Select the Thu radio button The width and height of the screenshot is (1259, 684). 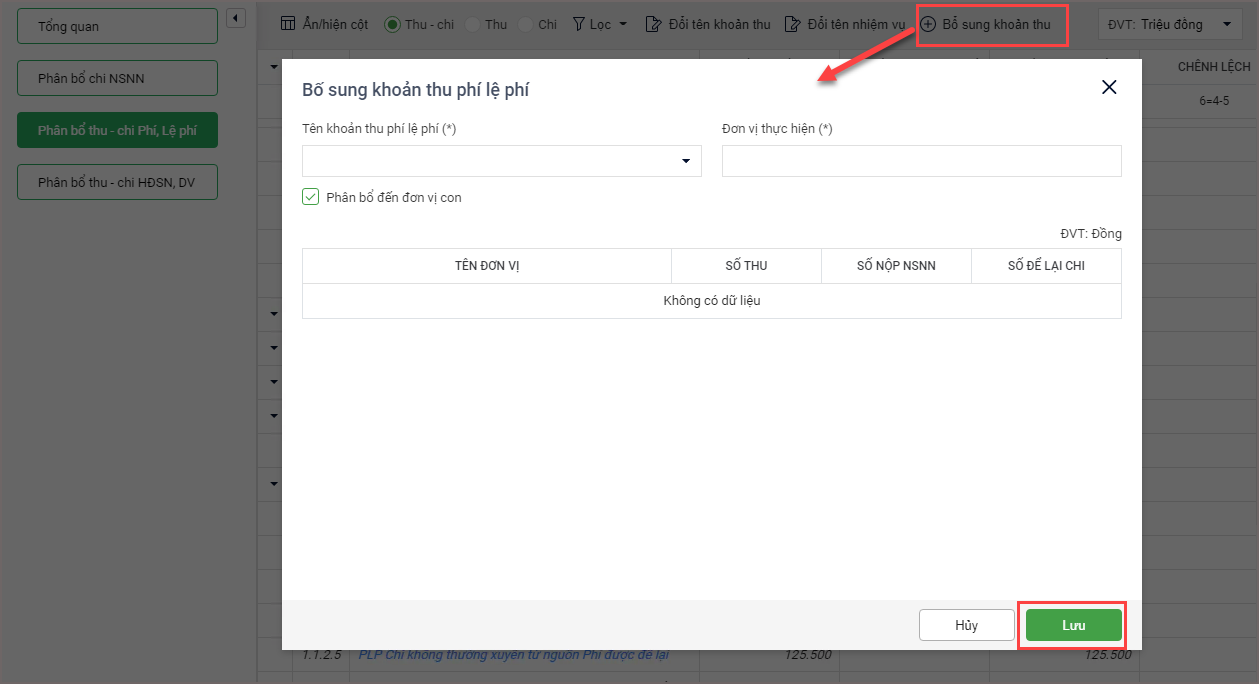pos(473,24)
